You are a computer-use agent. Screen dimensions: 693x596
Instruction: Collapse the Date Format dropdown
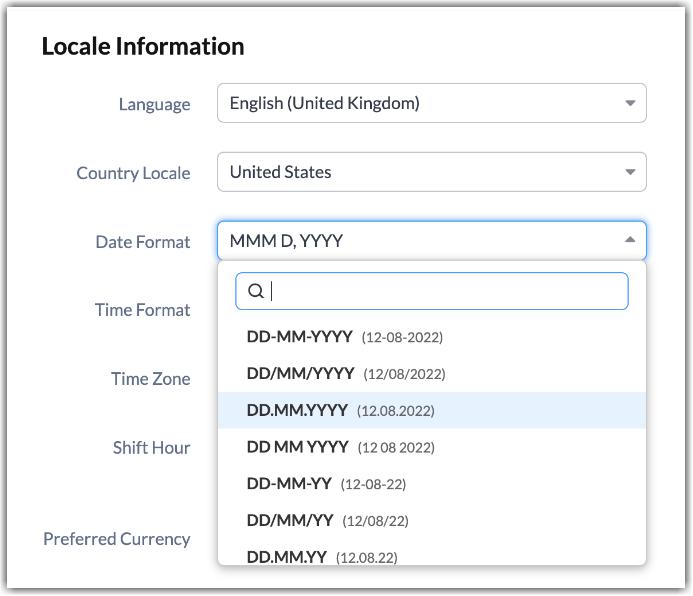pos(431,240)
